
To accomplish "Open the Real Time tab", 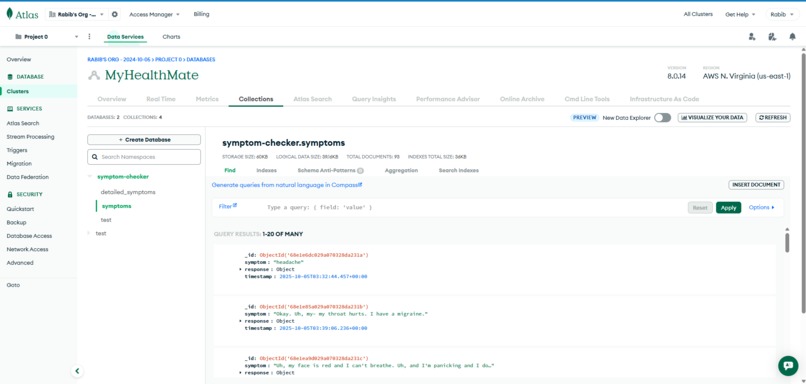I will click(x=161, y=99).
